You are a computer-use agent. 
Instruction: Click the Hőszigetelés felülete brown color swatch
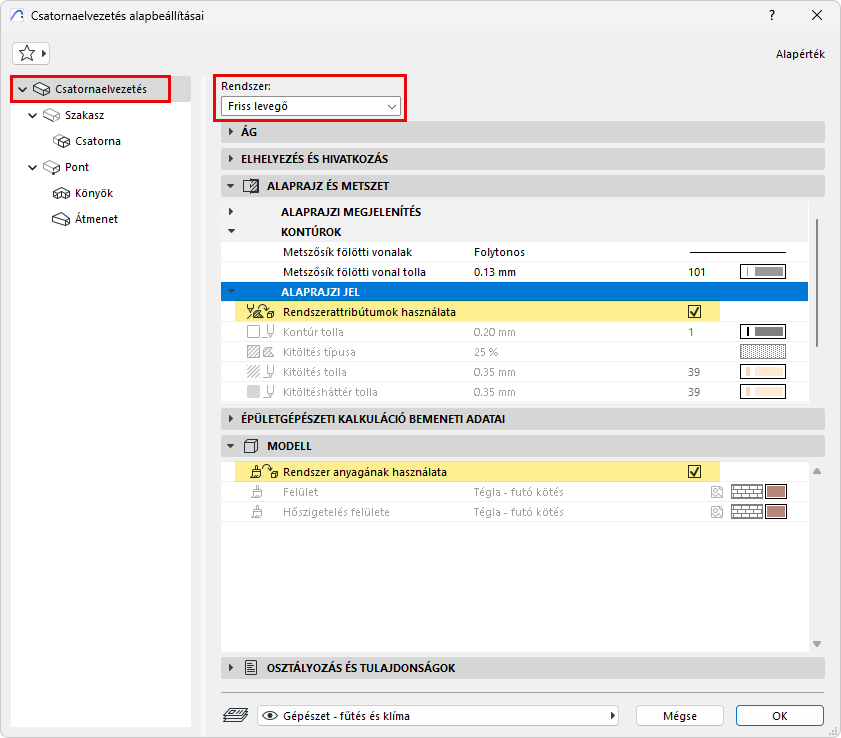(776, 512)
